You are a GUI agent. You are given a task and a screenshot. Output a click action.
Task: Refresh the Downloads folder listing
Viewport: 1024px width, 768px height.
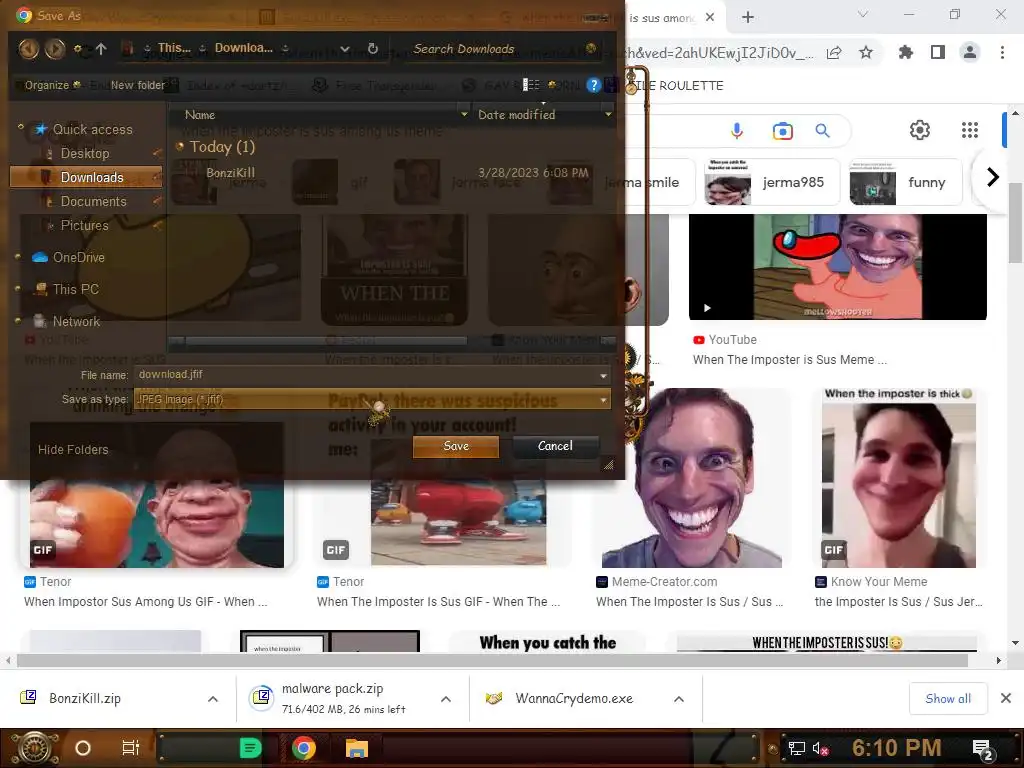(x=373, y=48)
